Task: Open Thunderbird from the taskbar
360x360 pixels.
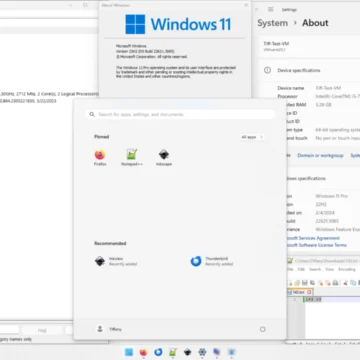Action: point(158,352)
